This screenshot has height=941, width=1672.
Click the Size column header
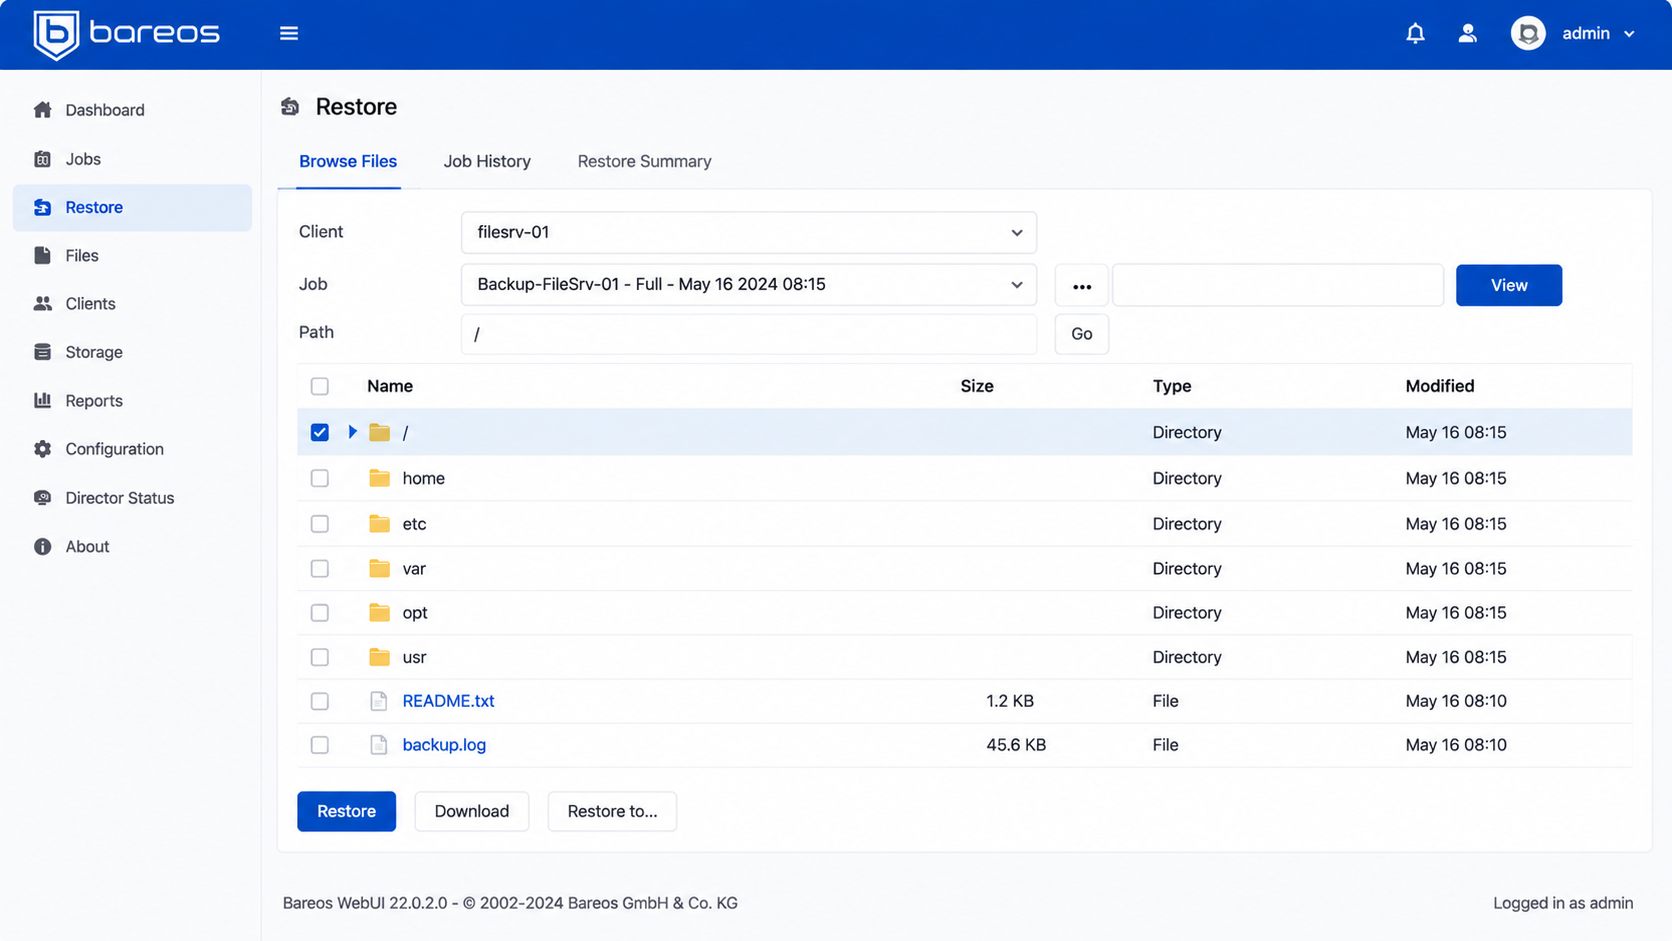(x=977, y=386)
